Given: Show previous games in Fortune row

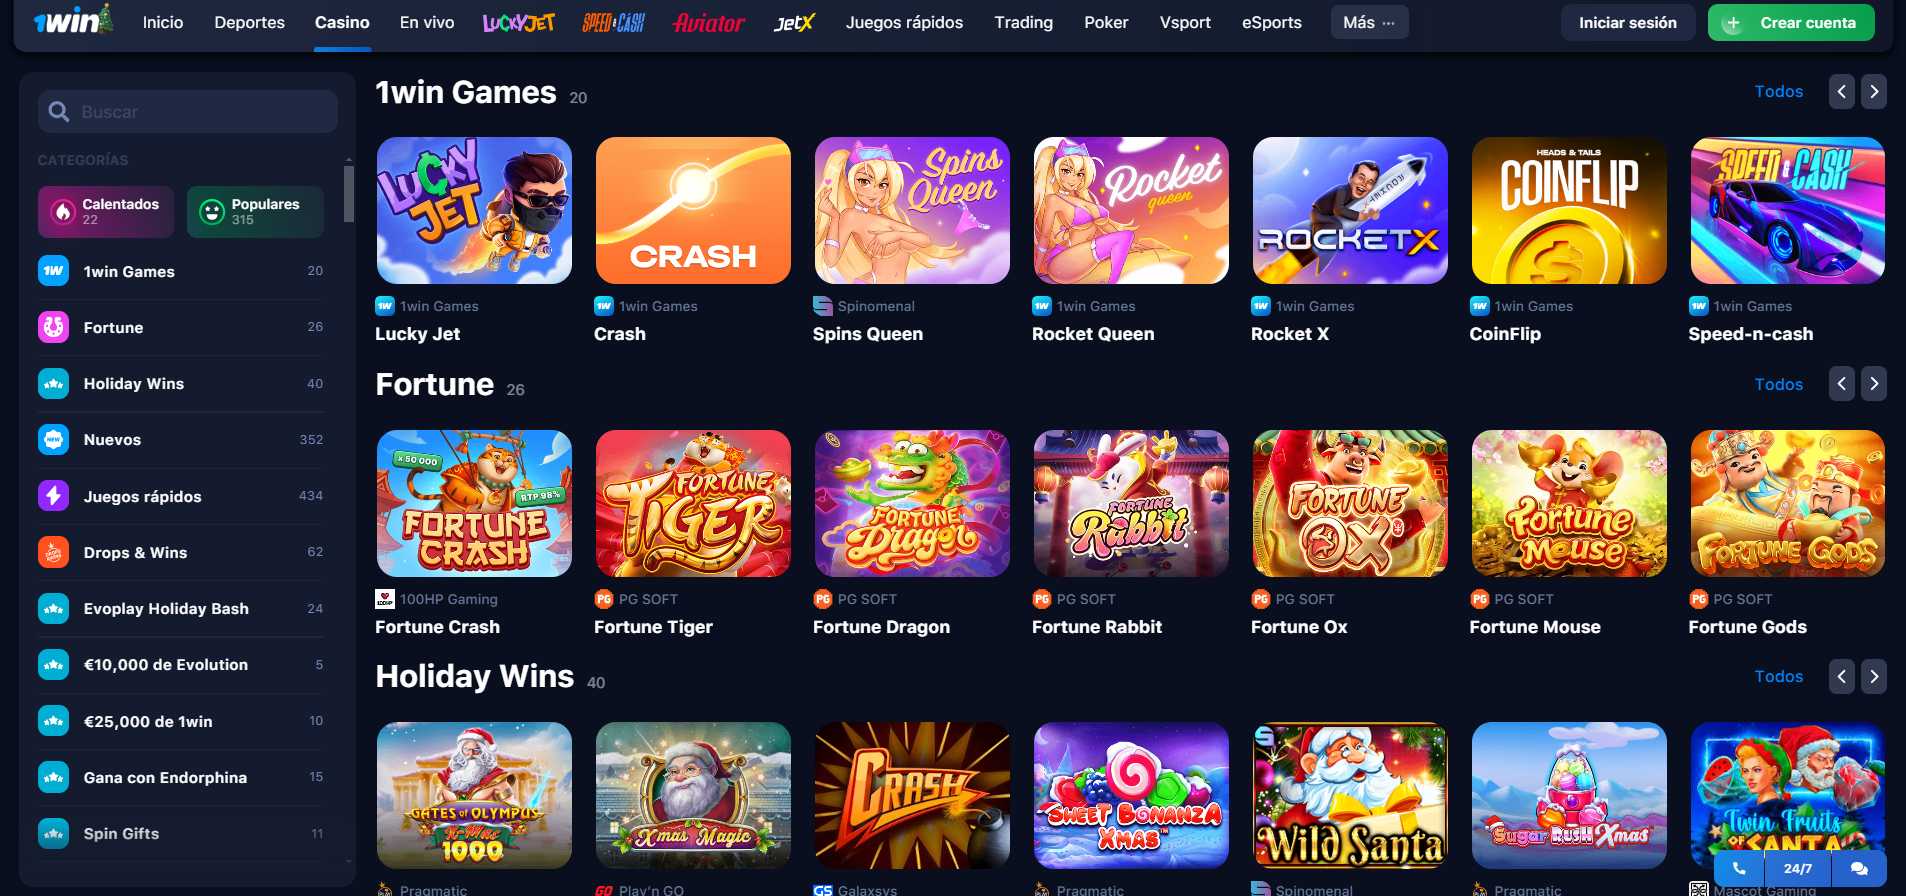Looking at the screenshot, I should pyautogui.click(x=1841, y=384).
